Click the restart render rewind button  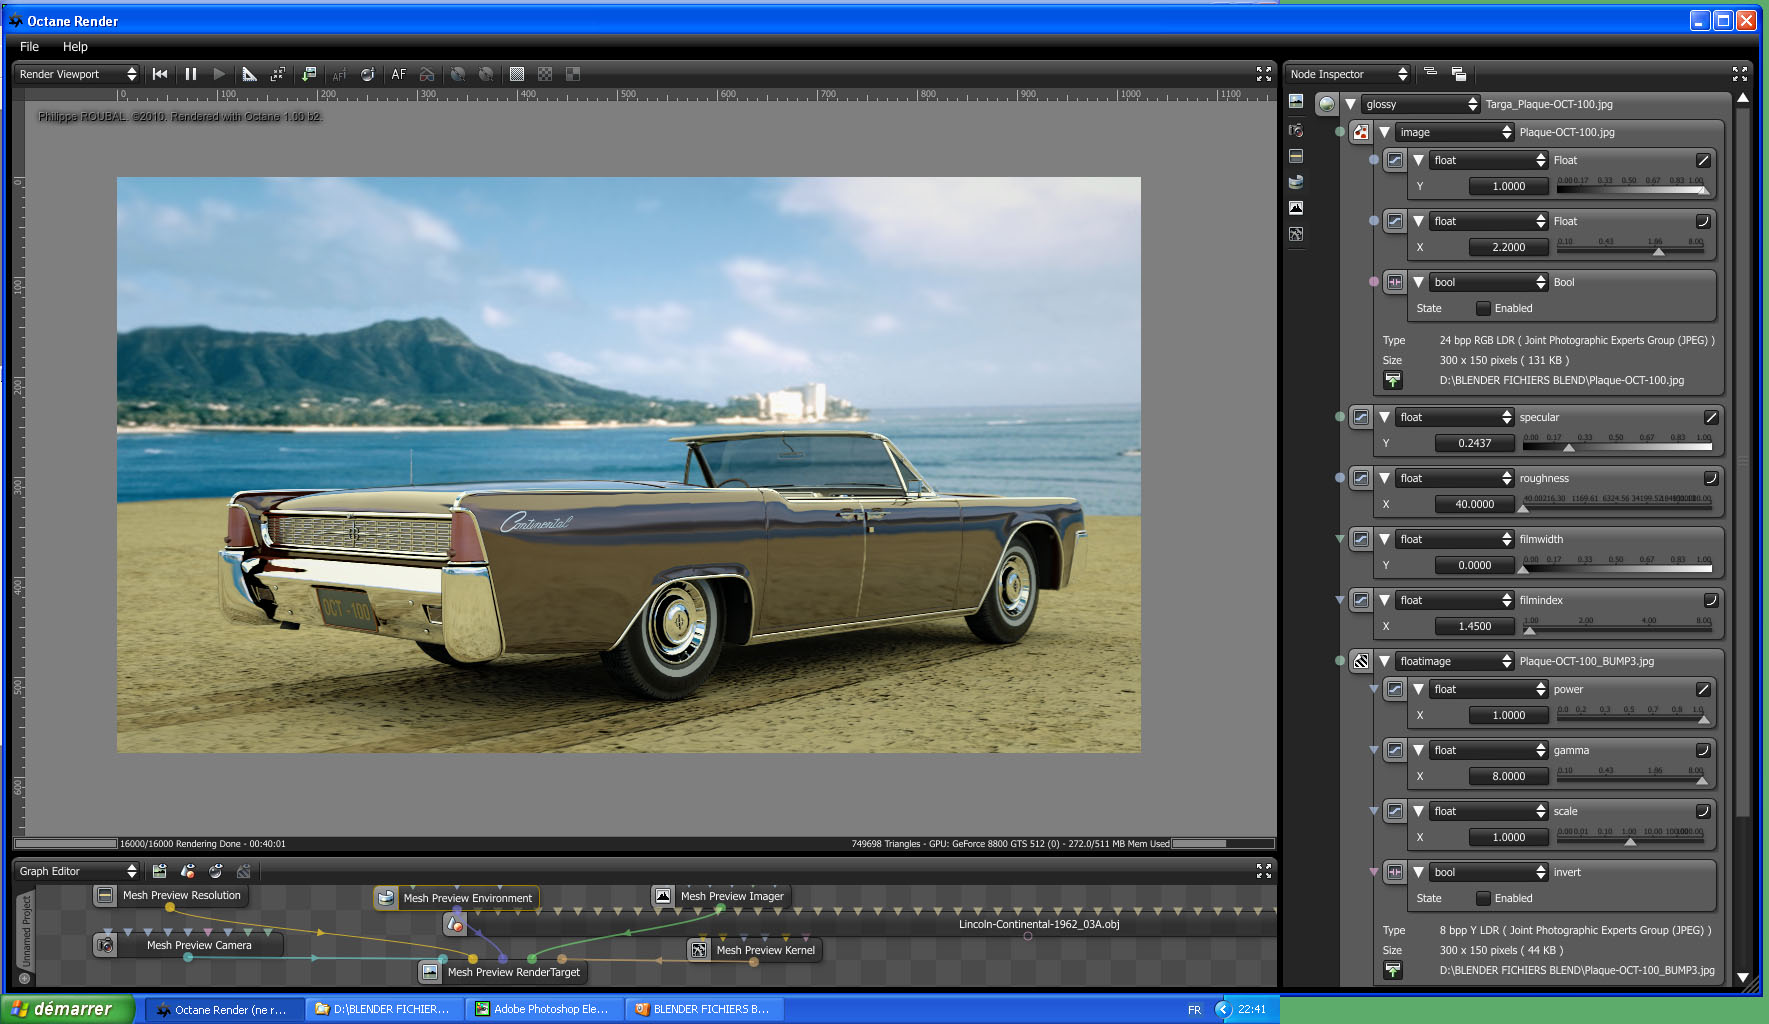[x=160, y=74]
